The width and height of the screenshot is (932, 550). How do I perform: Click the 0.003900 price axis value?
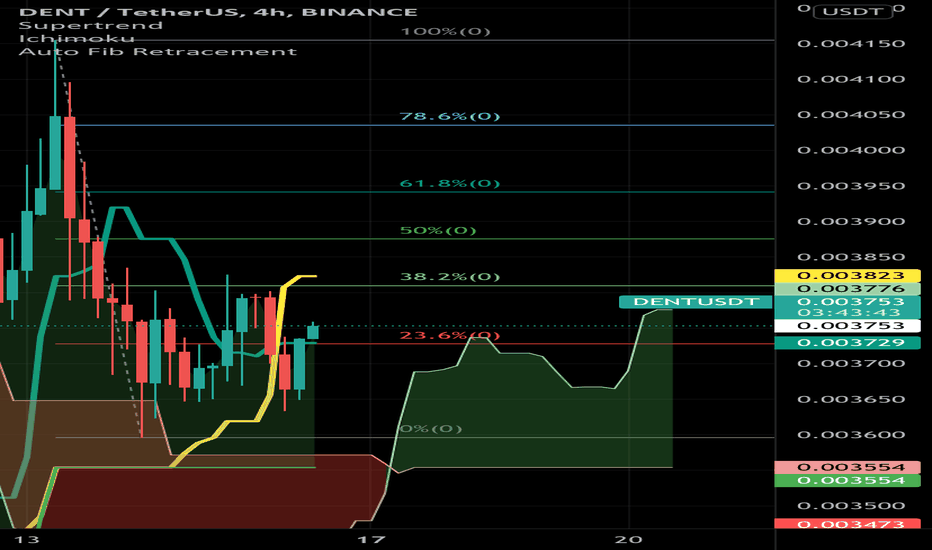[851, 222]
